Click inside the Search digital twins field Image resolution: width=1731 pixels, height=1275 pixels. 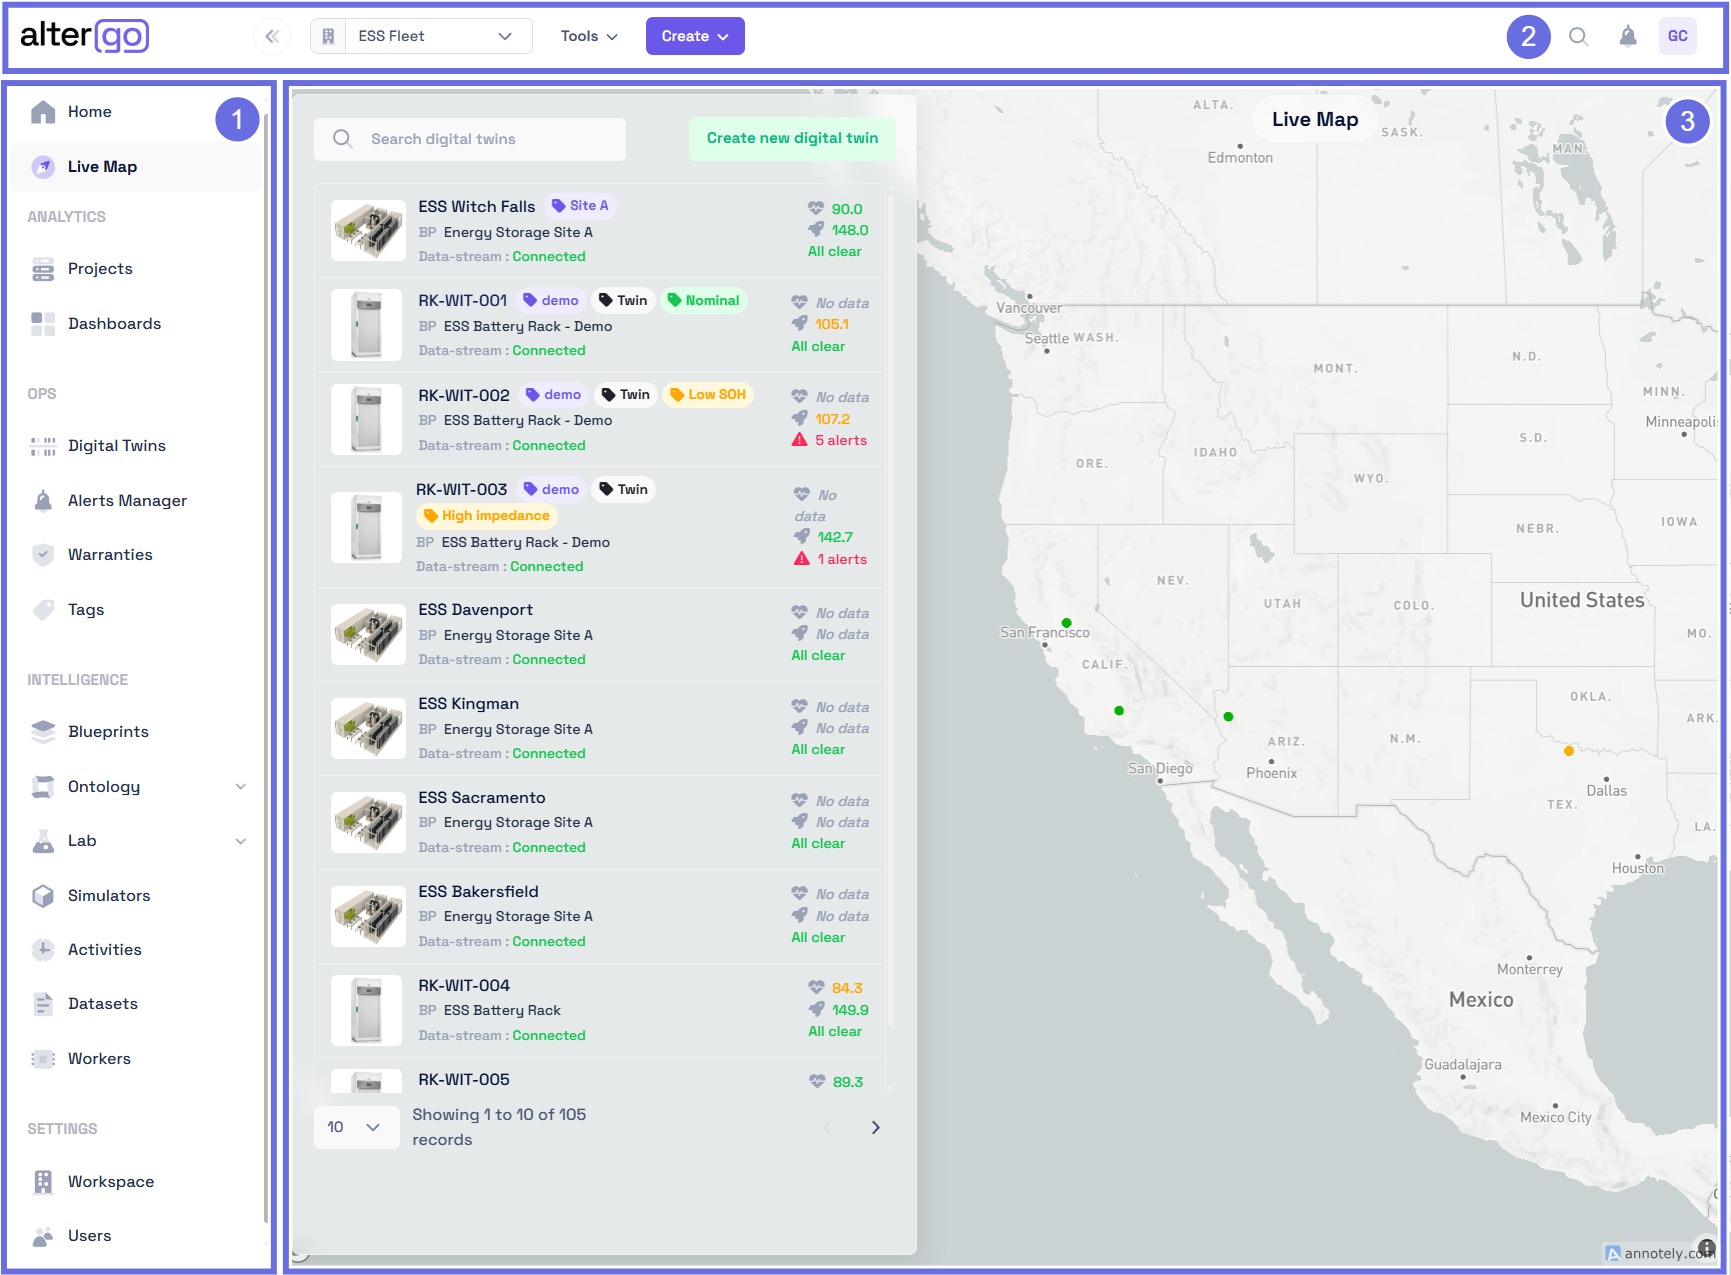click(470, 139)
